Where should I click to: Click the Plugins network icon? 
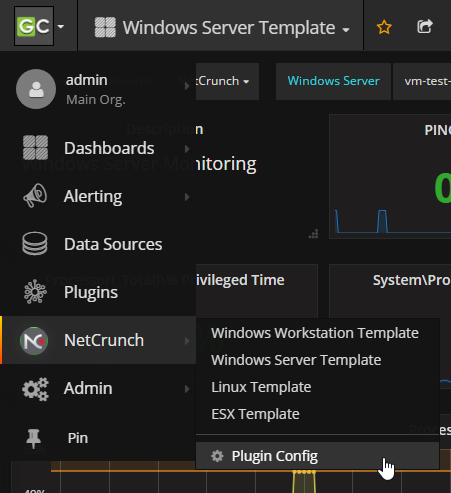[35, 292]
